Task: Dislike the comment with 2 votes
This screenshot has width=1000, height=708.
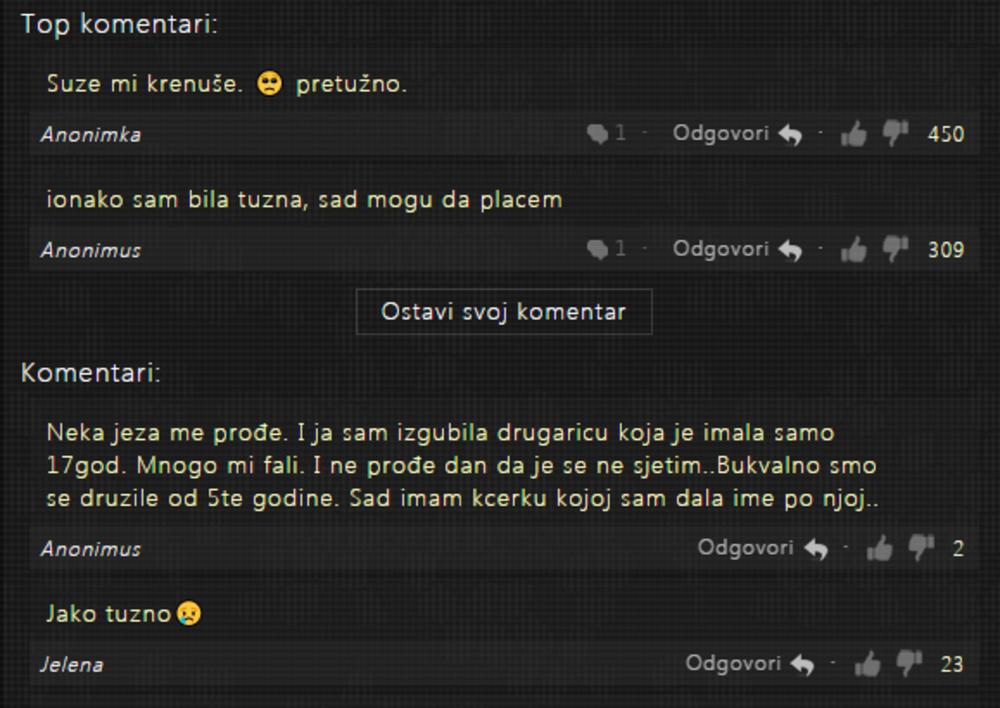Action: point(921,547)
